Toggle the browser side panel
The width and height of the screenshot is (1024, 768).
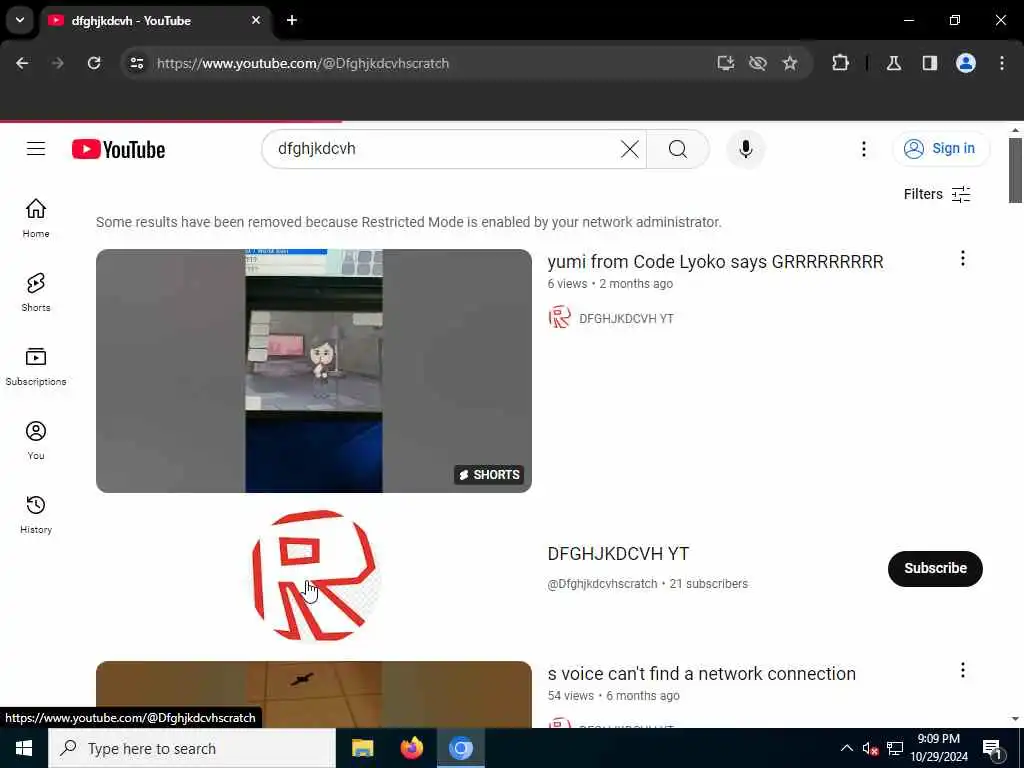[x=929, y=63]
